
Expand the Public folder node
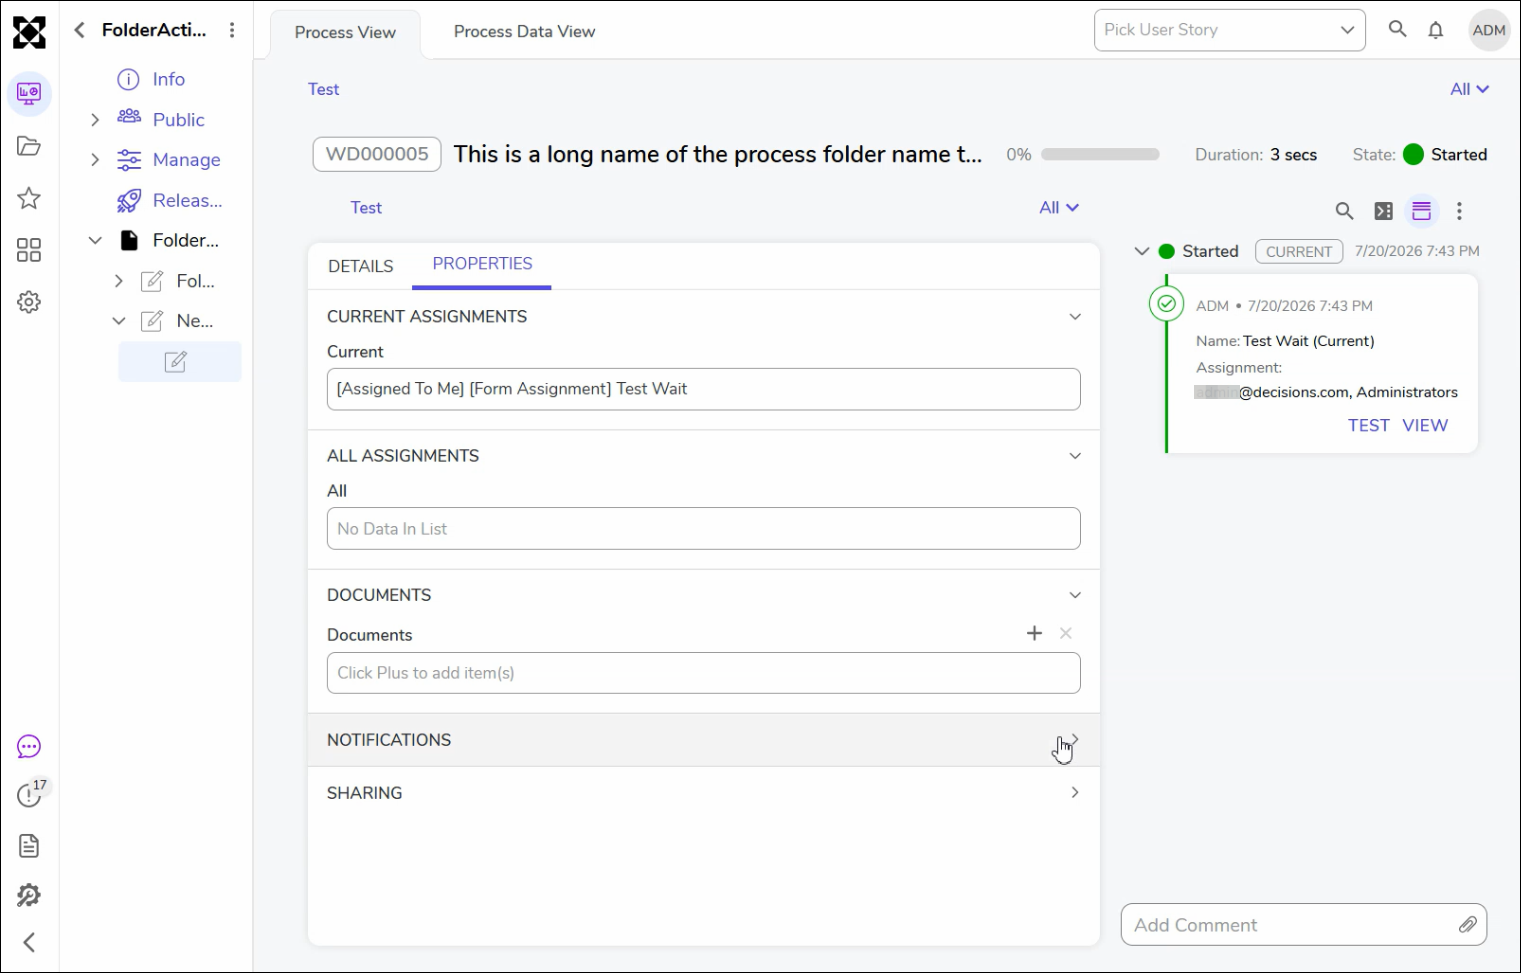[95, 120]
